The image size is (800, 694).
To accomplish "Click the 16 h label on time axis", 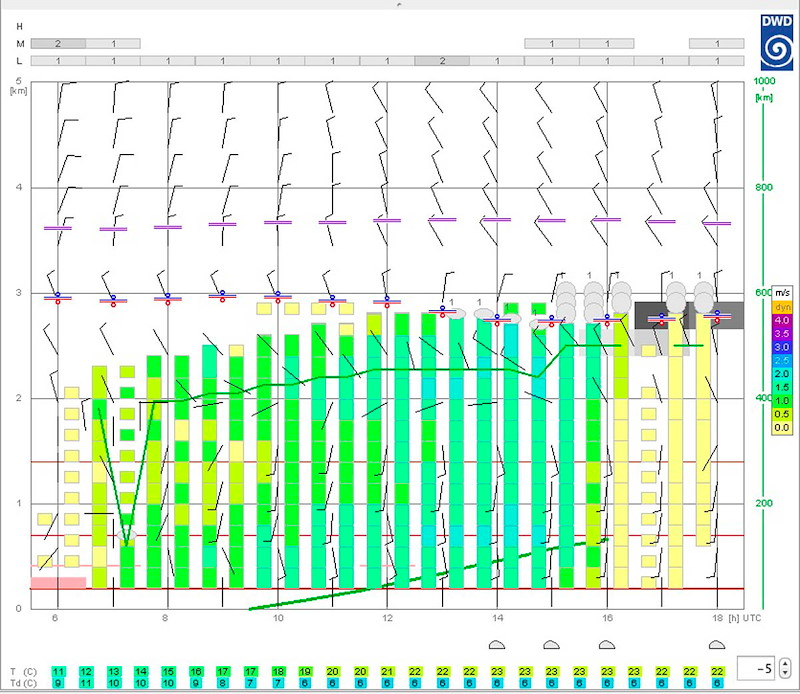I will (607, 618).
